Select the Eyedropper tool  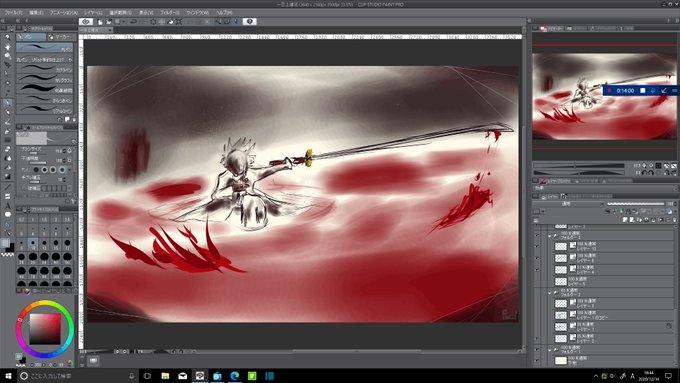[7, 92]
